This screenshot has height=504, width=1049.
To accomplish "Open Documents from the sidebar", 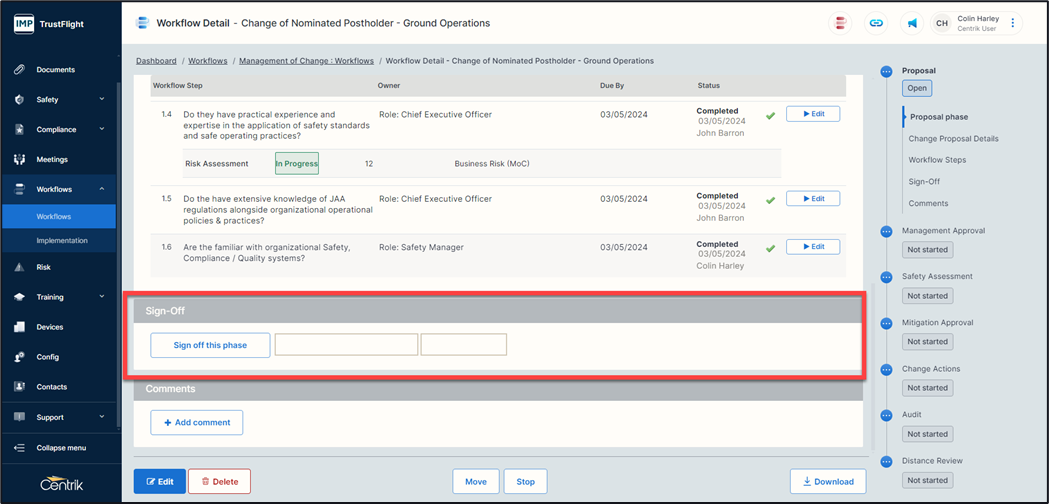I will pyautogui.click(x=55, y=70).
